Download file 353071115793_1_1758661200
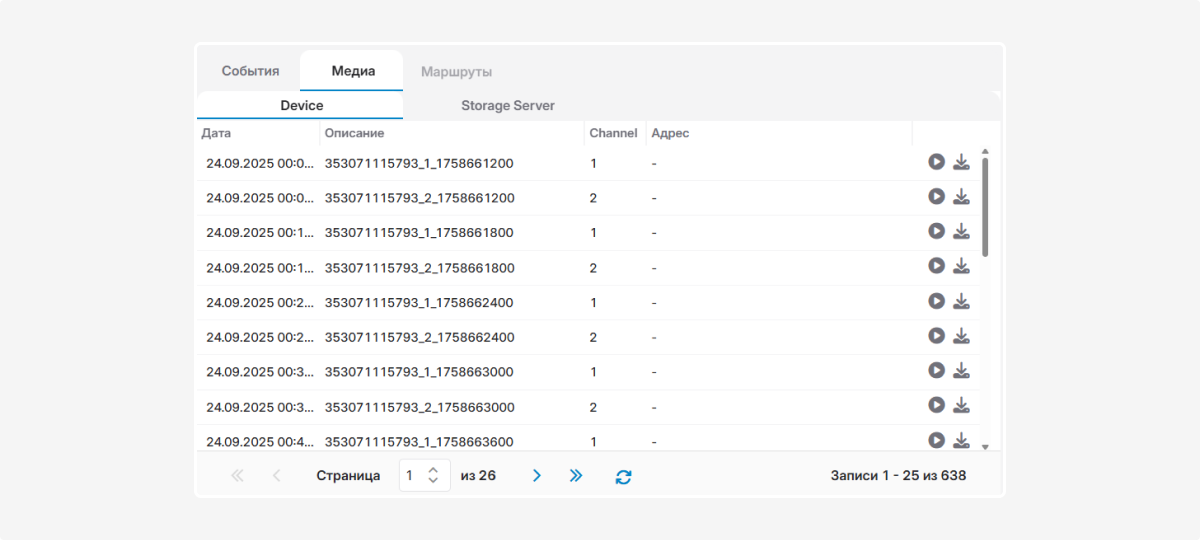 click(961, 162)
